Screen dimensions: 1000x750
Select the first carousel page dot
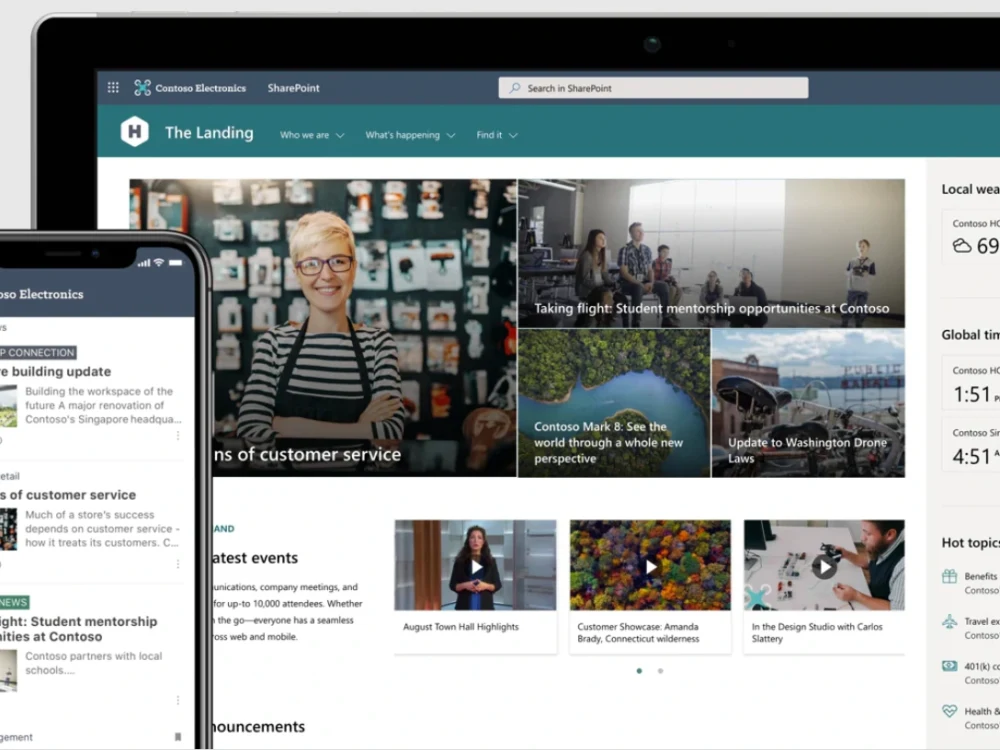click(x=639, y=671)
